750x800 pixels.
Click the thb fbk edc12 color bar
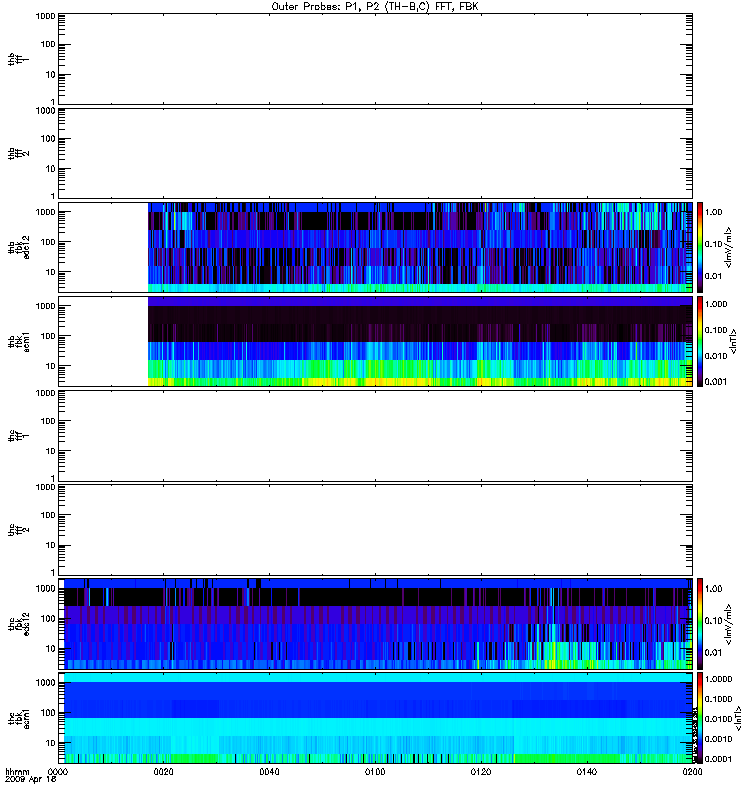coord(700,247)
